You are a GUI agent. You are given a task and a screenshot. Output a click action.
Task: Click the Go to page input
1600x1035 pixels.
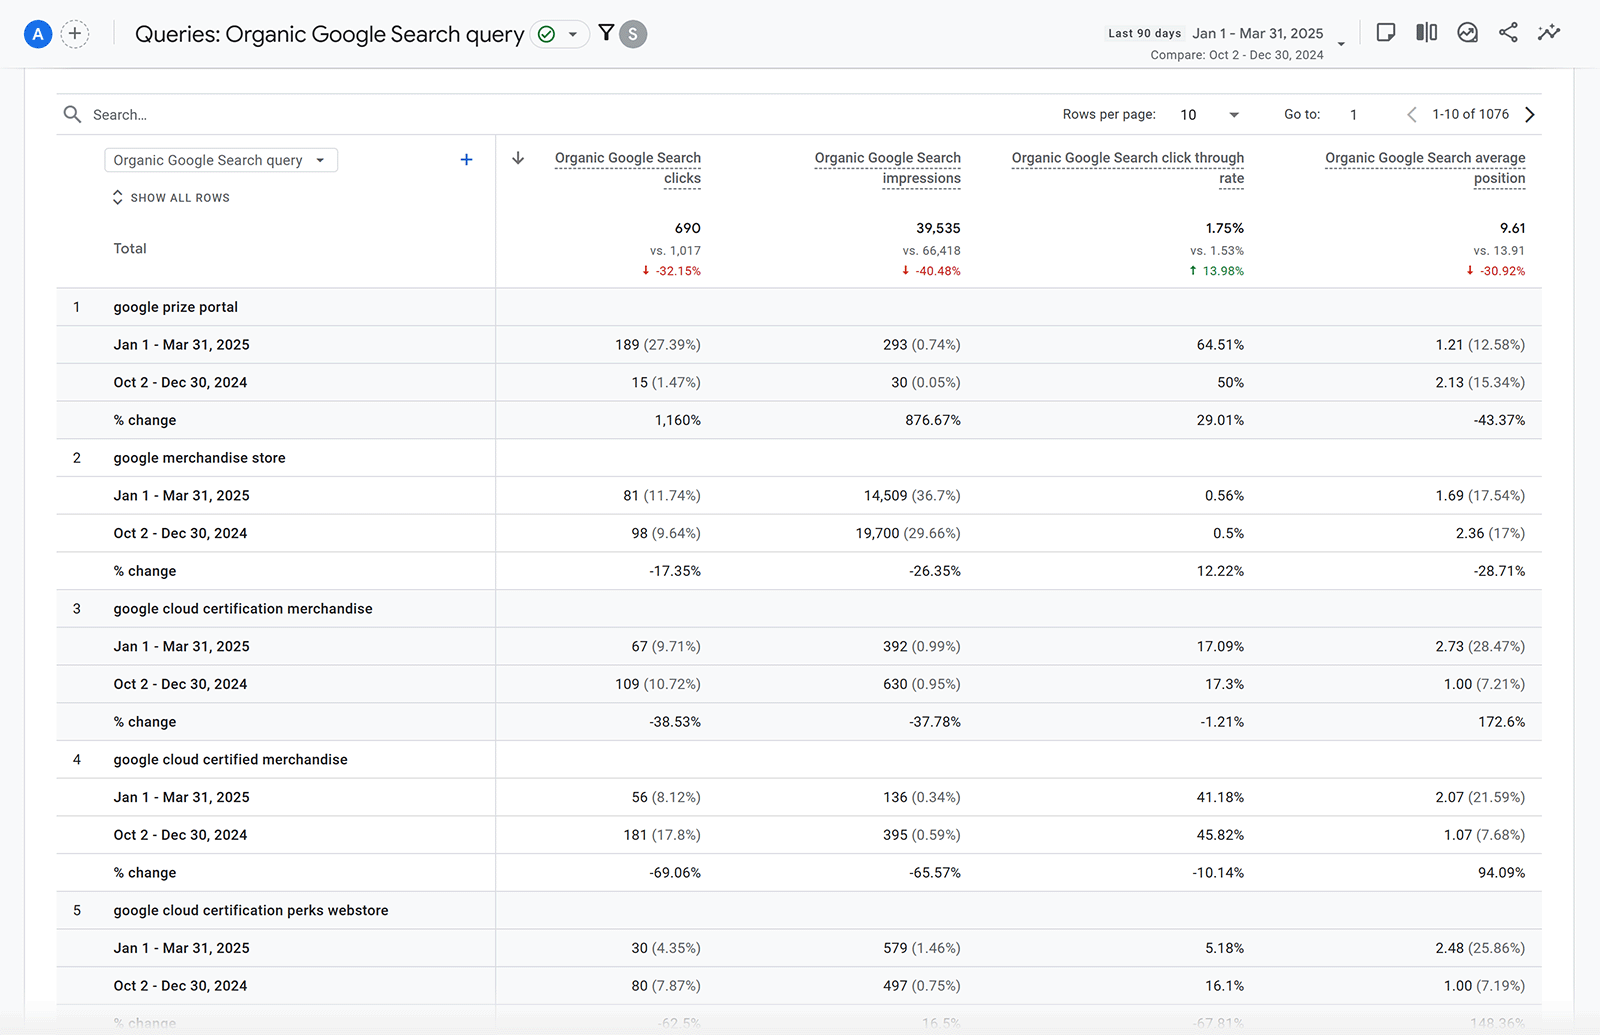point(1354,115)
